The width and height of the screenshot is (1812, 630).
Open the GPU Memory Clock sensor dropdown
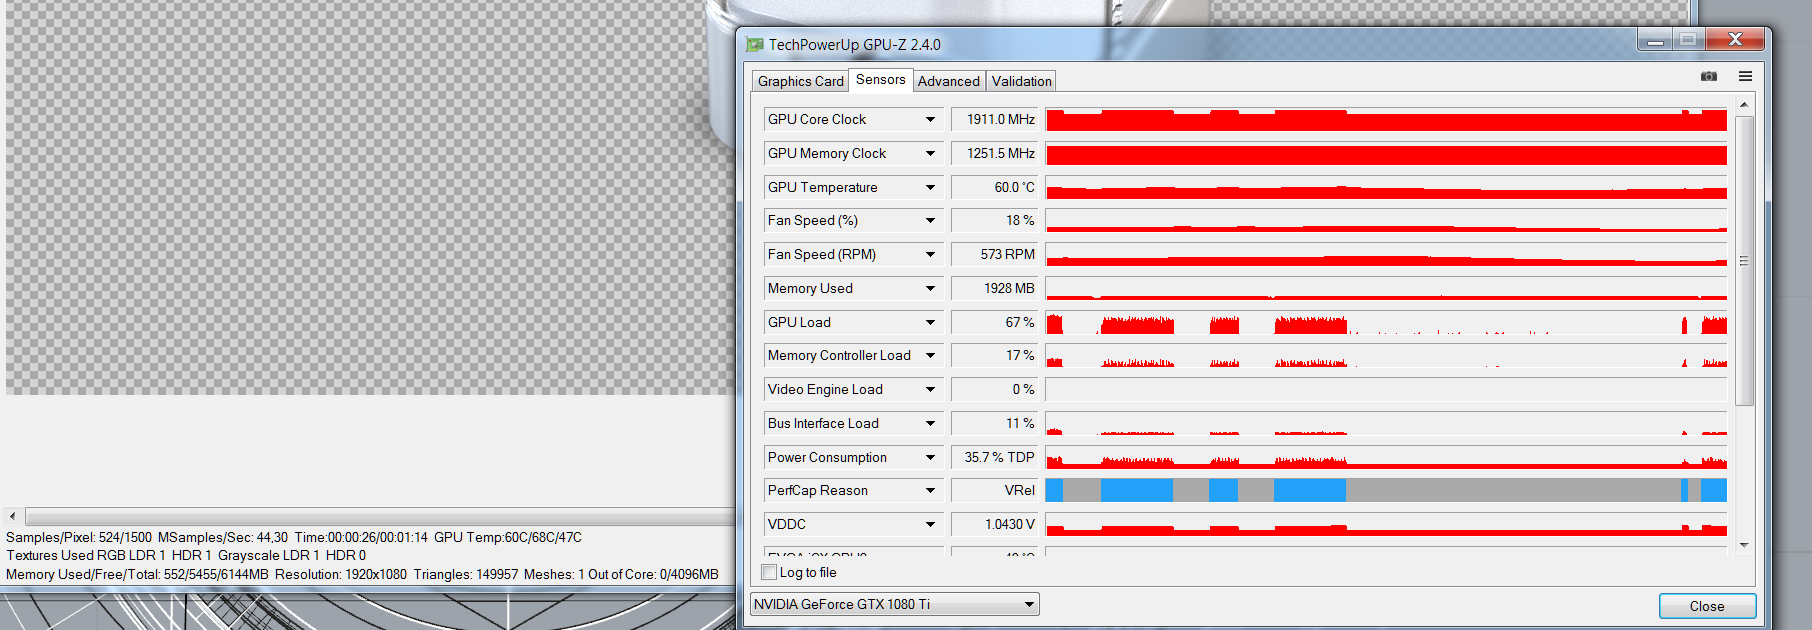(x=930, y=153)
